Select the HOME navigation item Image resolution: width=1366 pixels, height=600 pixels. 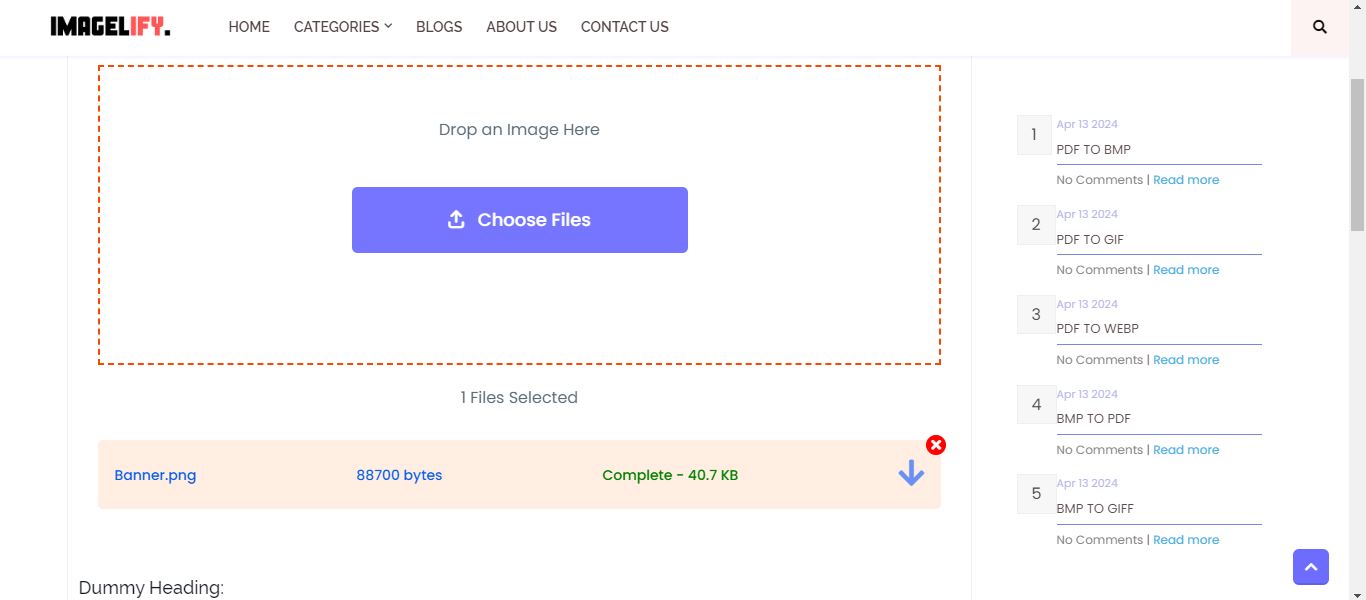249,27
